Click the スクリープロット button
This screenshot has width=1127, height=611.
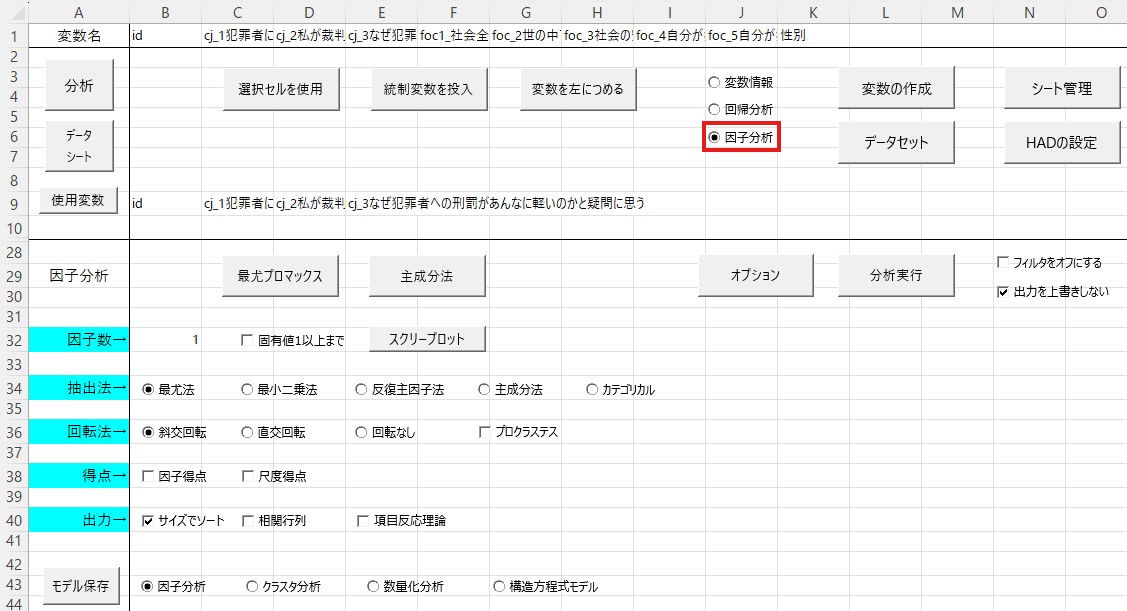(428, 339)
